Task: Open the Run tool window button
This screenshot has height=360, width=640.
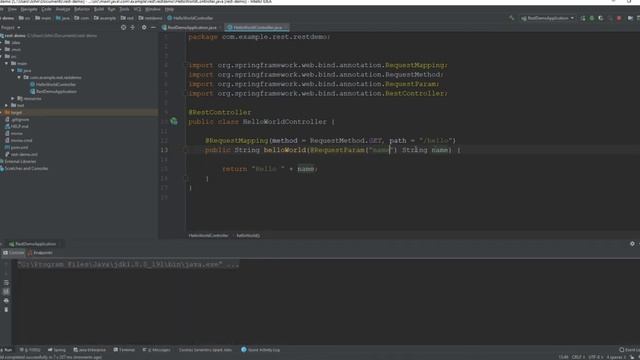Action: 6,350
